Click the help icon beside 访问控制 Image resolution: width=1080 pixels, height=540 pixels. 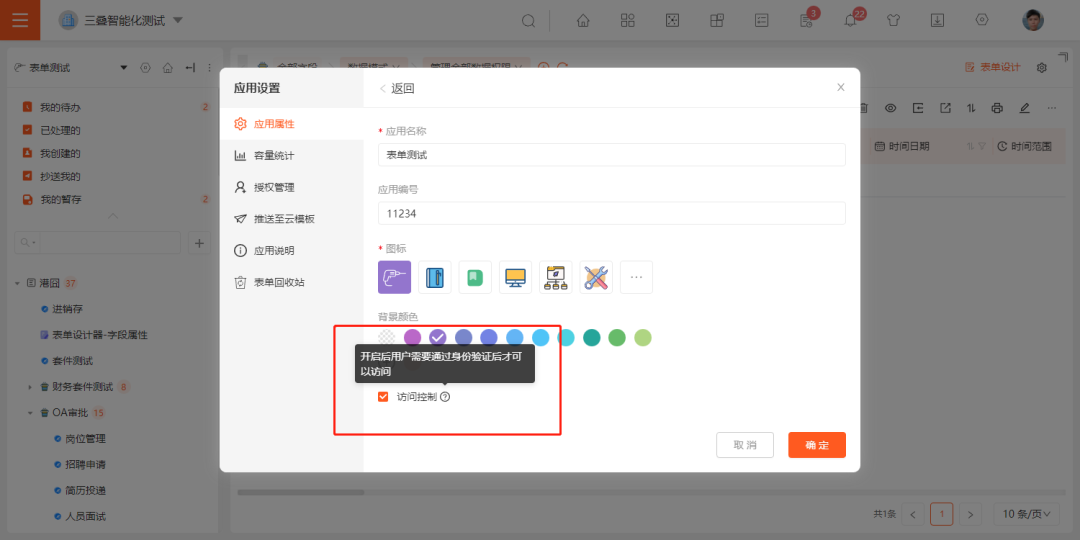pos(445,397)
